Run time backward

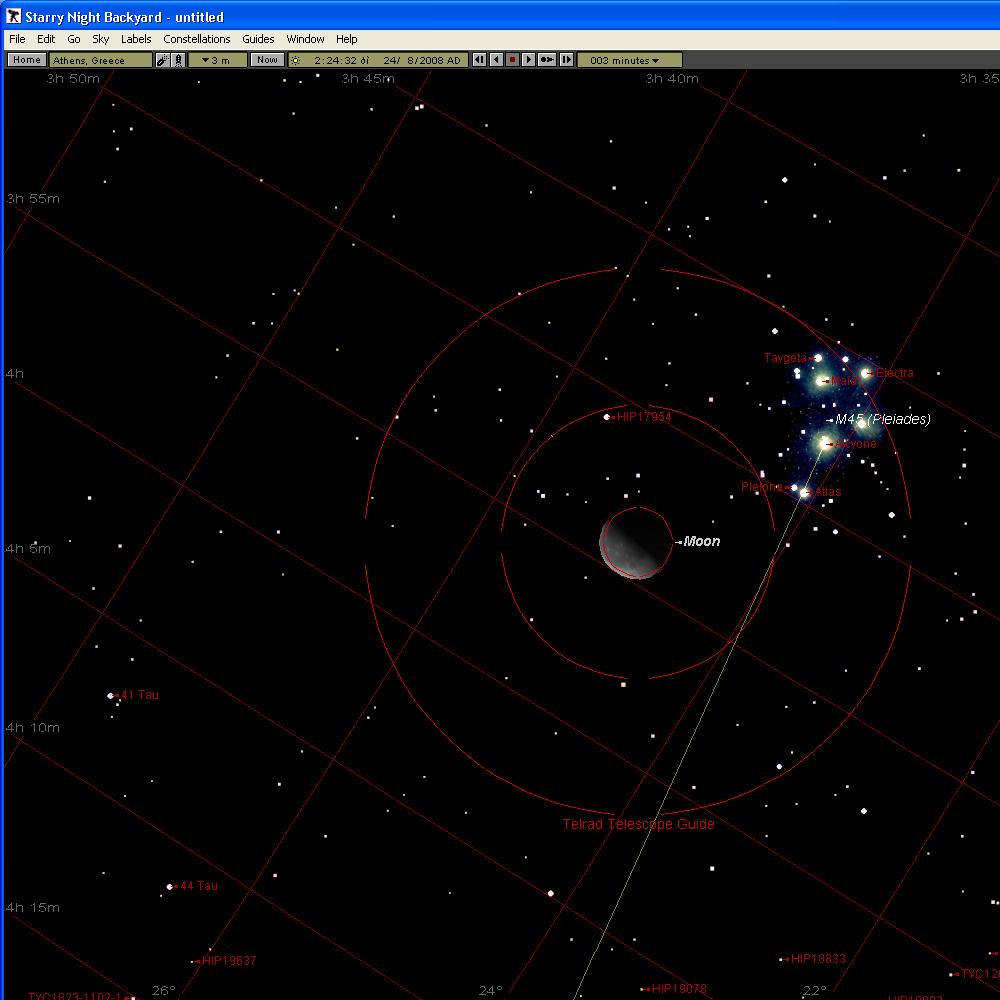pos(496,60)
